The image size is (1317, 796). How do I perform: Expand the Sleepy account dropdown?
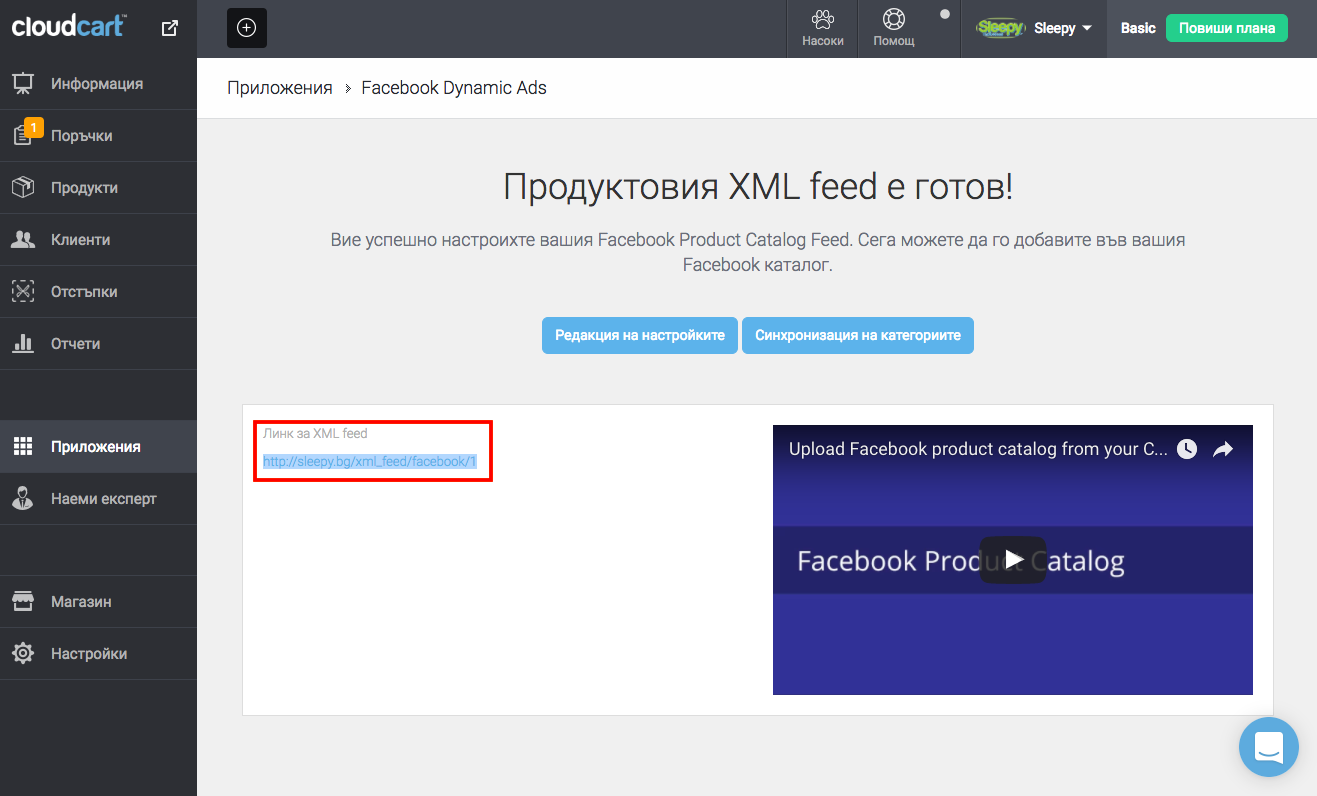pos(1062,28)
